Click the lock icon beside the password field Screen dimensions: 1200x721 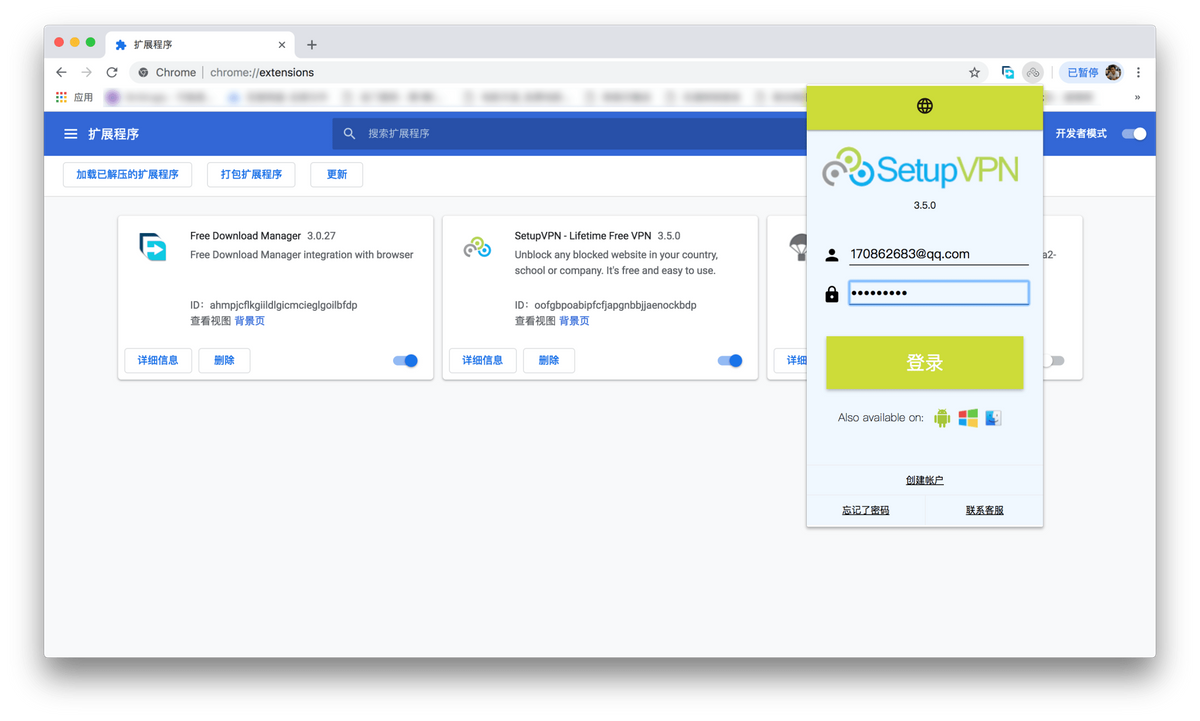832,293
